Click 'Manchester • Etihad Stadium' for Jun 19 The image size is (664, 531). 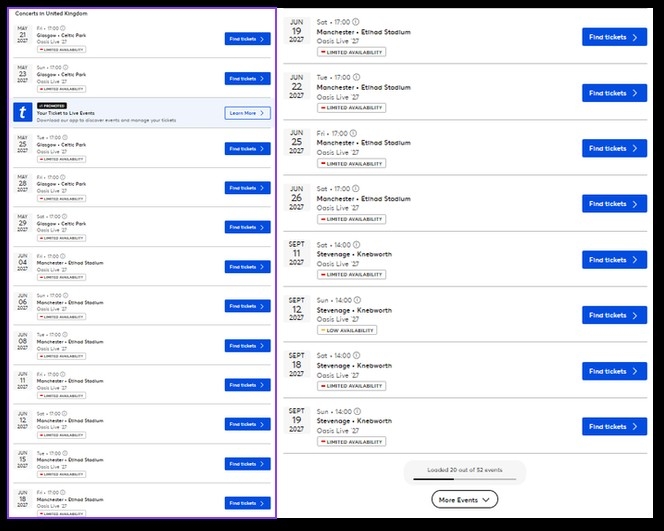pyautogui.click(x=363, y=32)
